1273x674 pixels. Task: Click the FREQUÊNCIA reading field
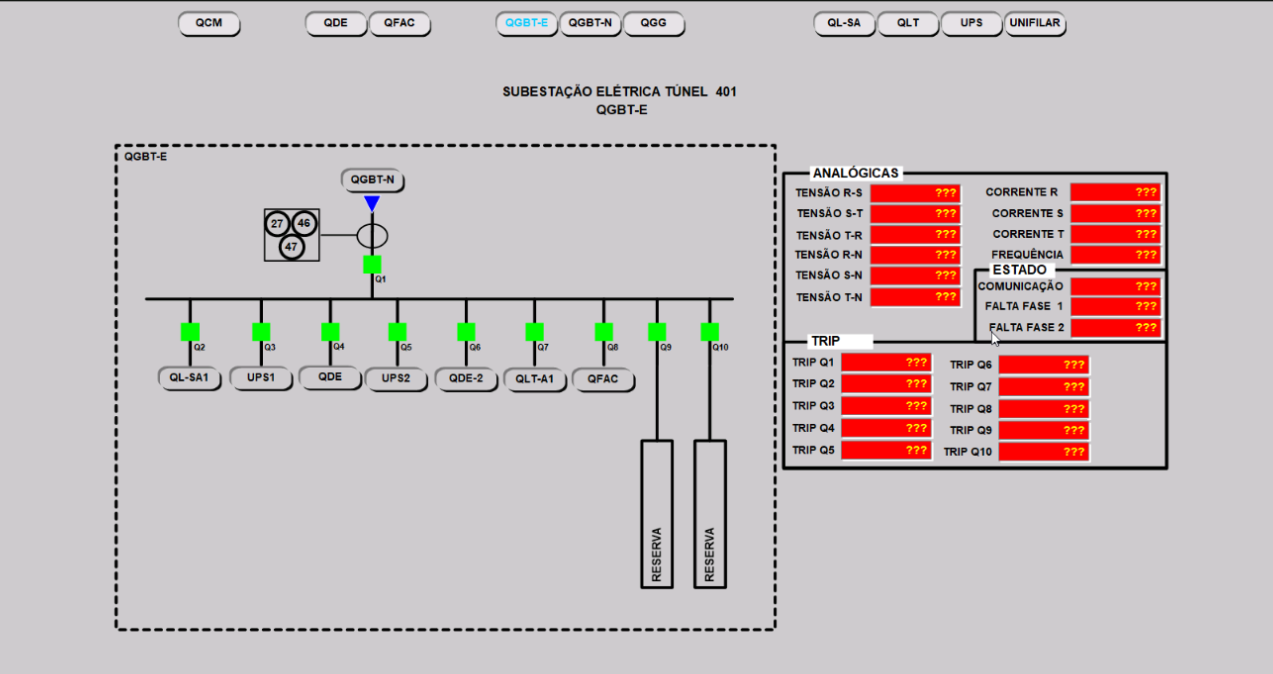(x=1115, y=255)
